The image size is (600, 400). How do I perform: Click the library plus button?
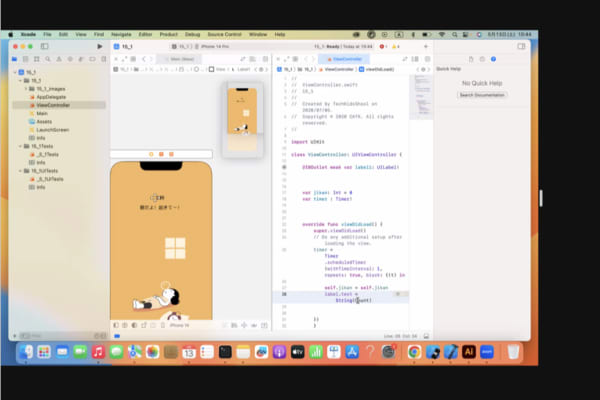pyautogui.click(x=426, y=46)
